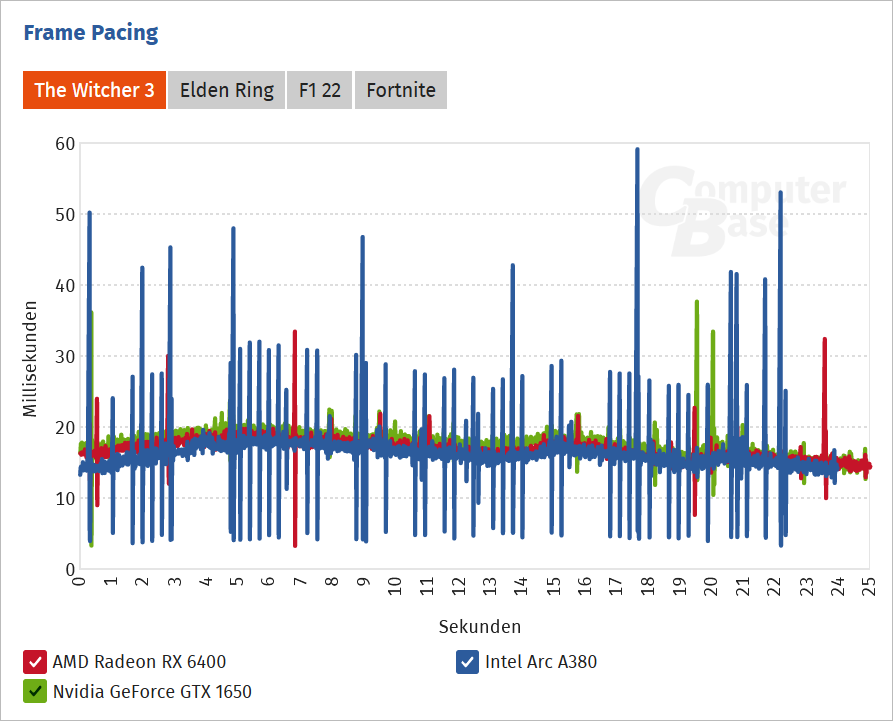
Task: Select the F1 22 tab
Action: pos(319,90)
